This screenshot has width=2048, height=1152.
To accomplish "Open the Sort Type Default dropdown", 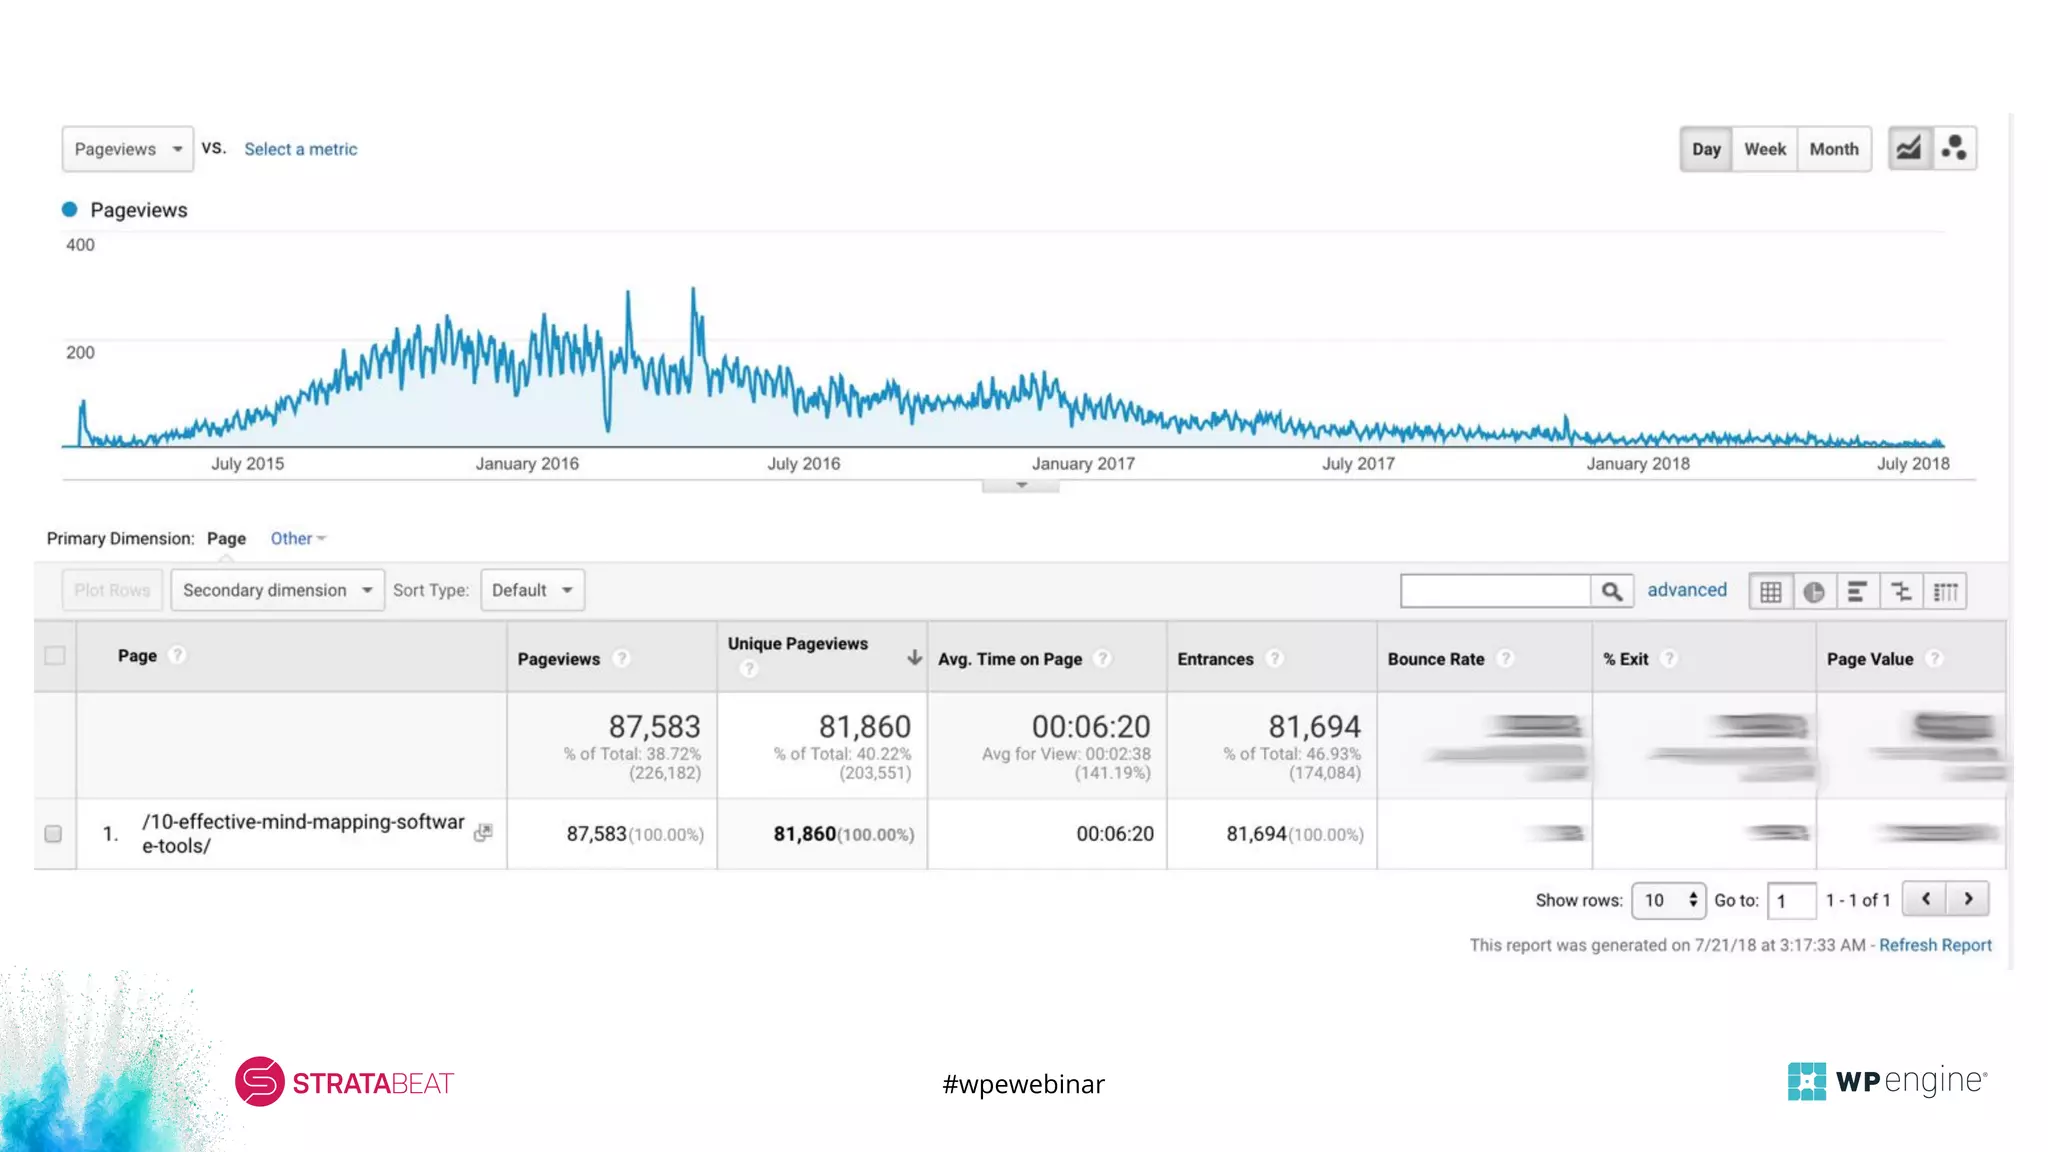I will point(532,590).
